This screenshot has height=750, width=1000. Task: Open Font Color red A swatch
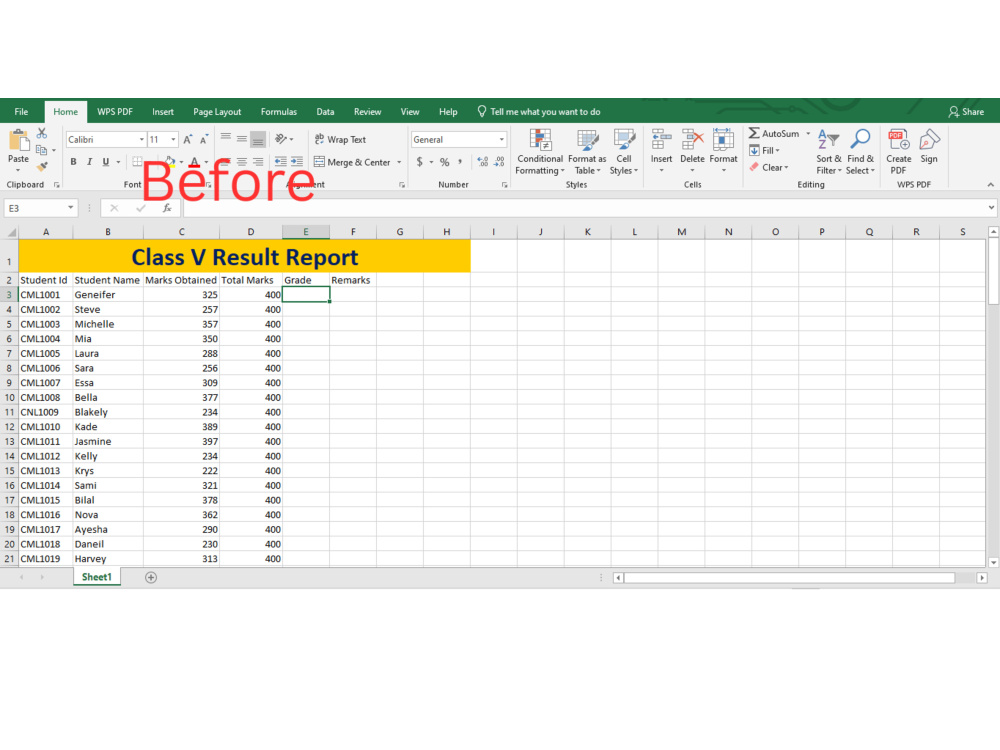195,162
